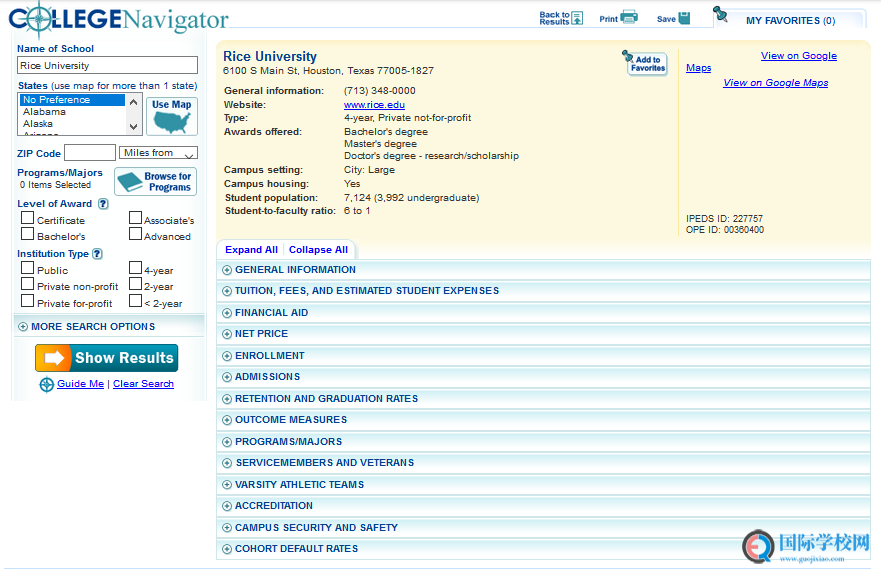Expand the Admissions section

[x=543, y=377]
